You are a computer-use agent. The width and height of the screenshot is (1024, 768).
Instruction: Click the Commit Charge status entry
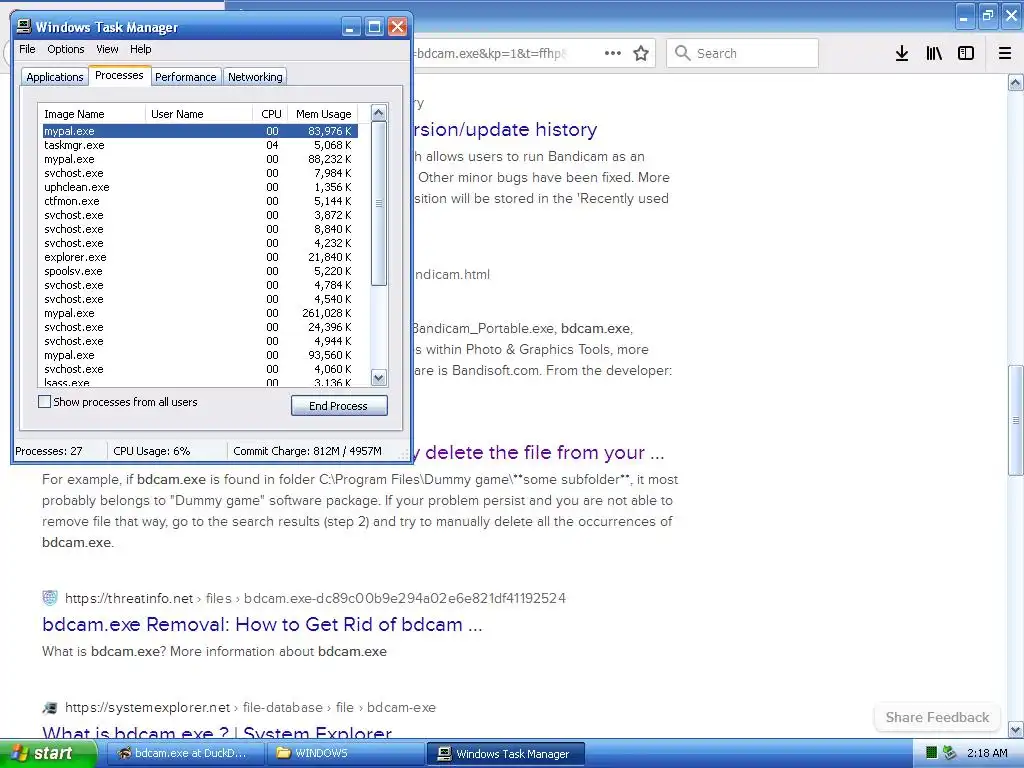pyautogui.click(x=308, y=451)
